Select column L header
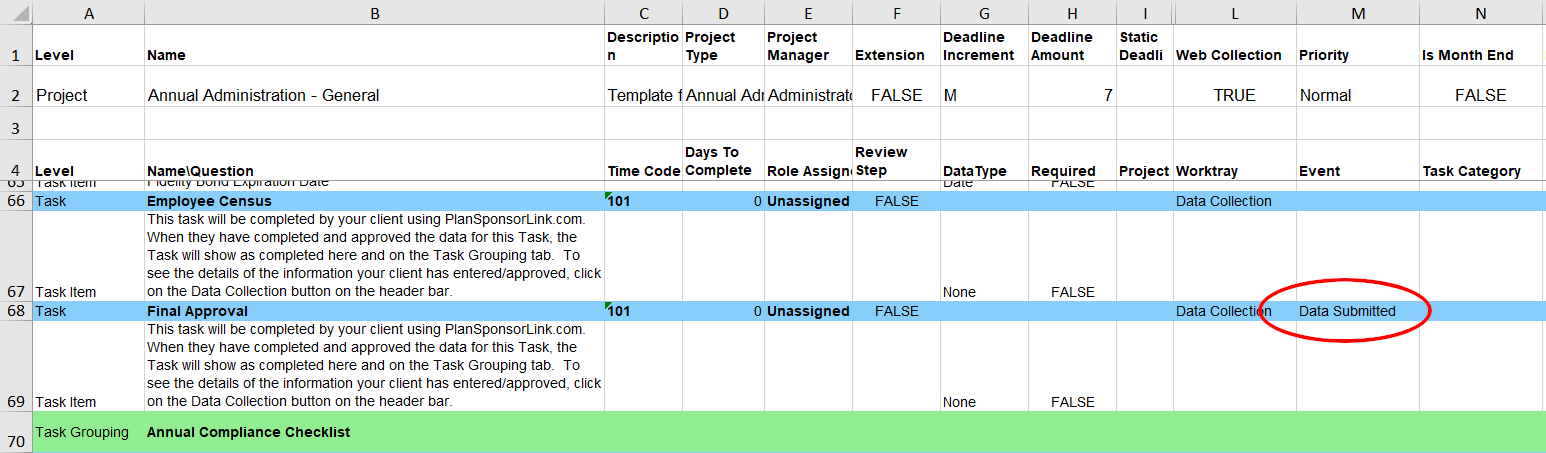The width and height of the screenshot is (1546, 453). (x=1235, y=12)
